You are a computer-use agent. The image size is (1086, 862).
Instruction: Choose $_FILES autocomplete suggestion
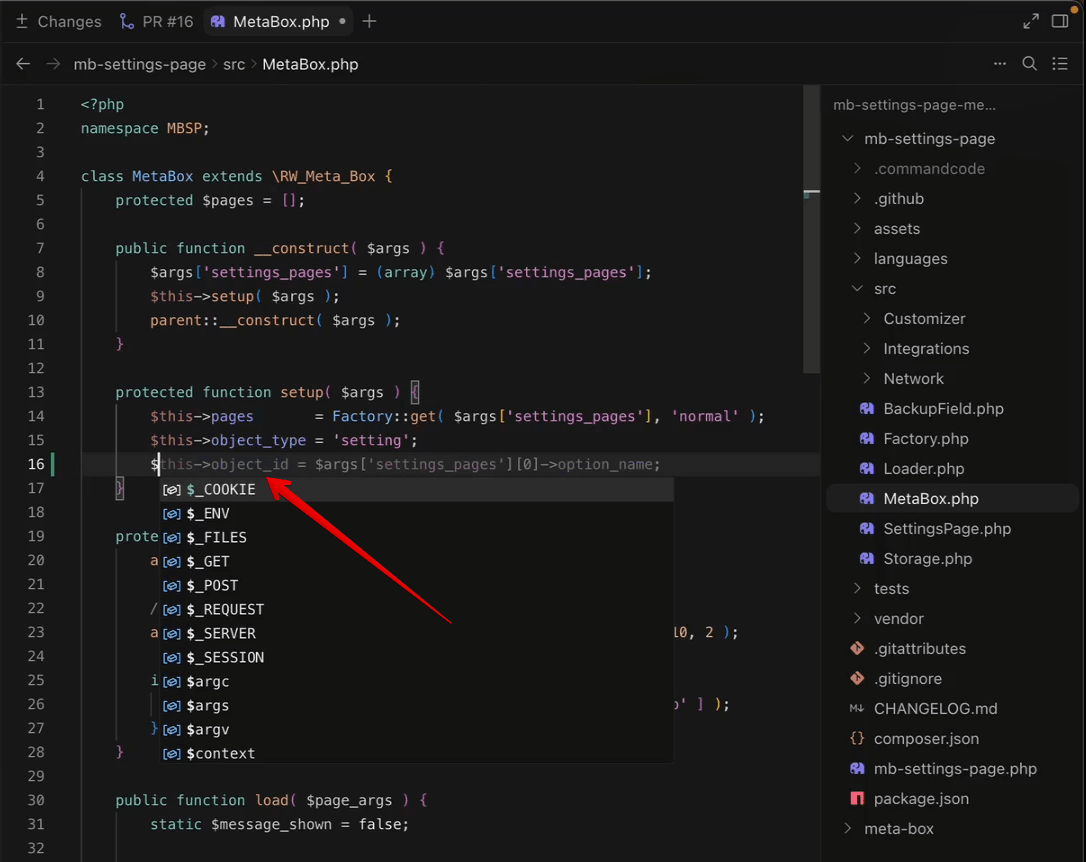[416, 537]
